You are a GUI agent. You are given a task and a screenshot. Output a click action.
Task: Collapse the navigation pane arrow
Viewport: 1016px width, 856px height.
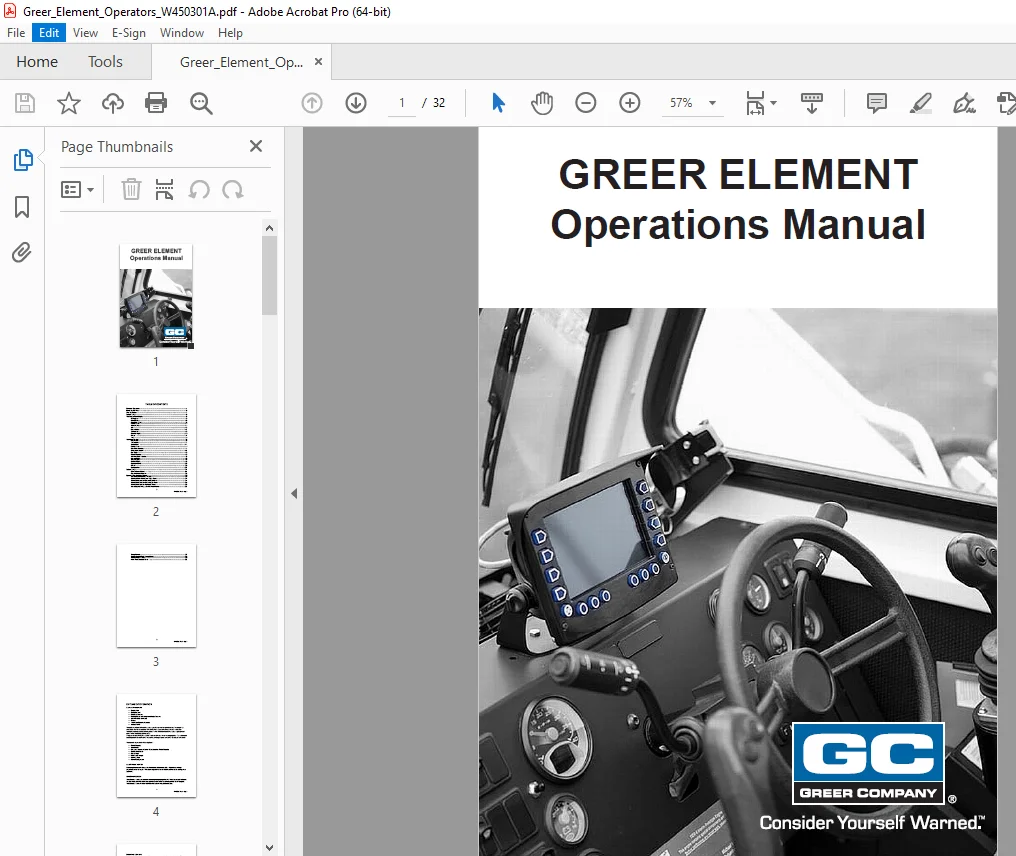pos(294,494)
